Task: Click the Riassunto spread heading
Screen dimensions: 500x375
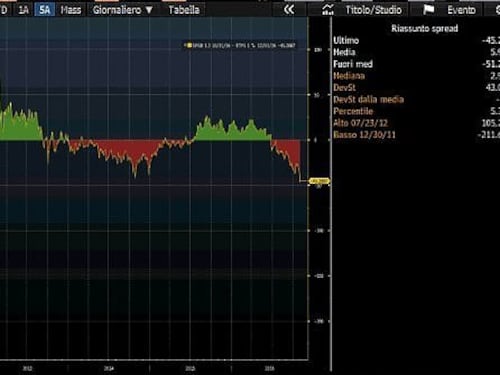Action: coord(424,28)
